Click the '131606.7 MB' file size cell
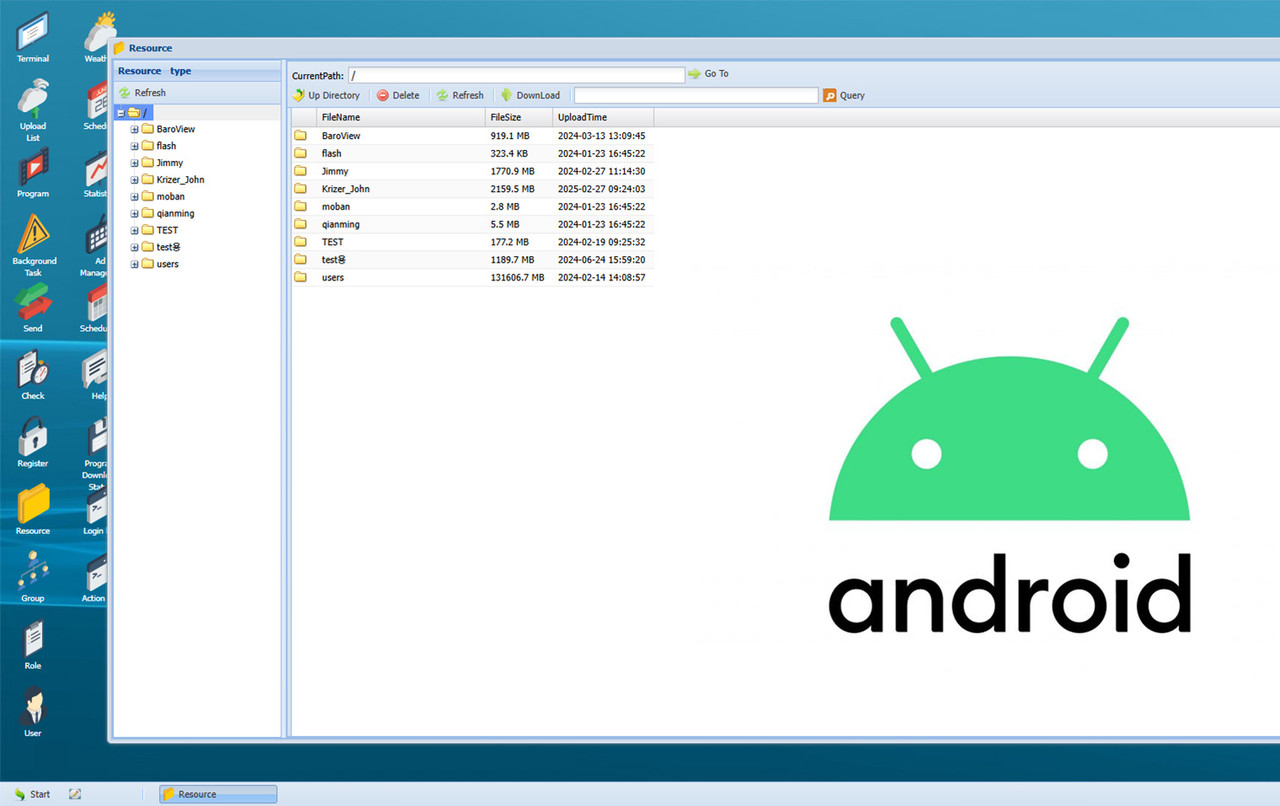1280x806 pixels. tap(518, 278)
